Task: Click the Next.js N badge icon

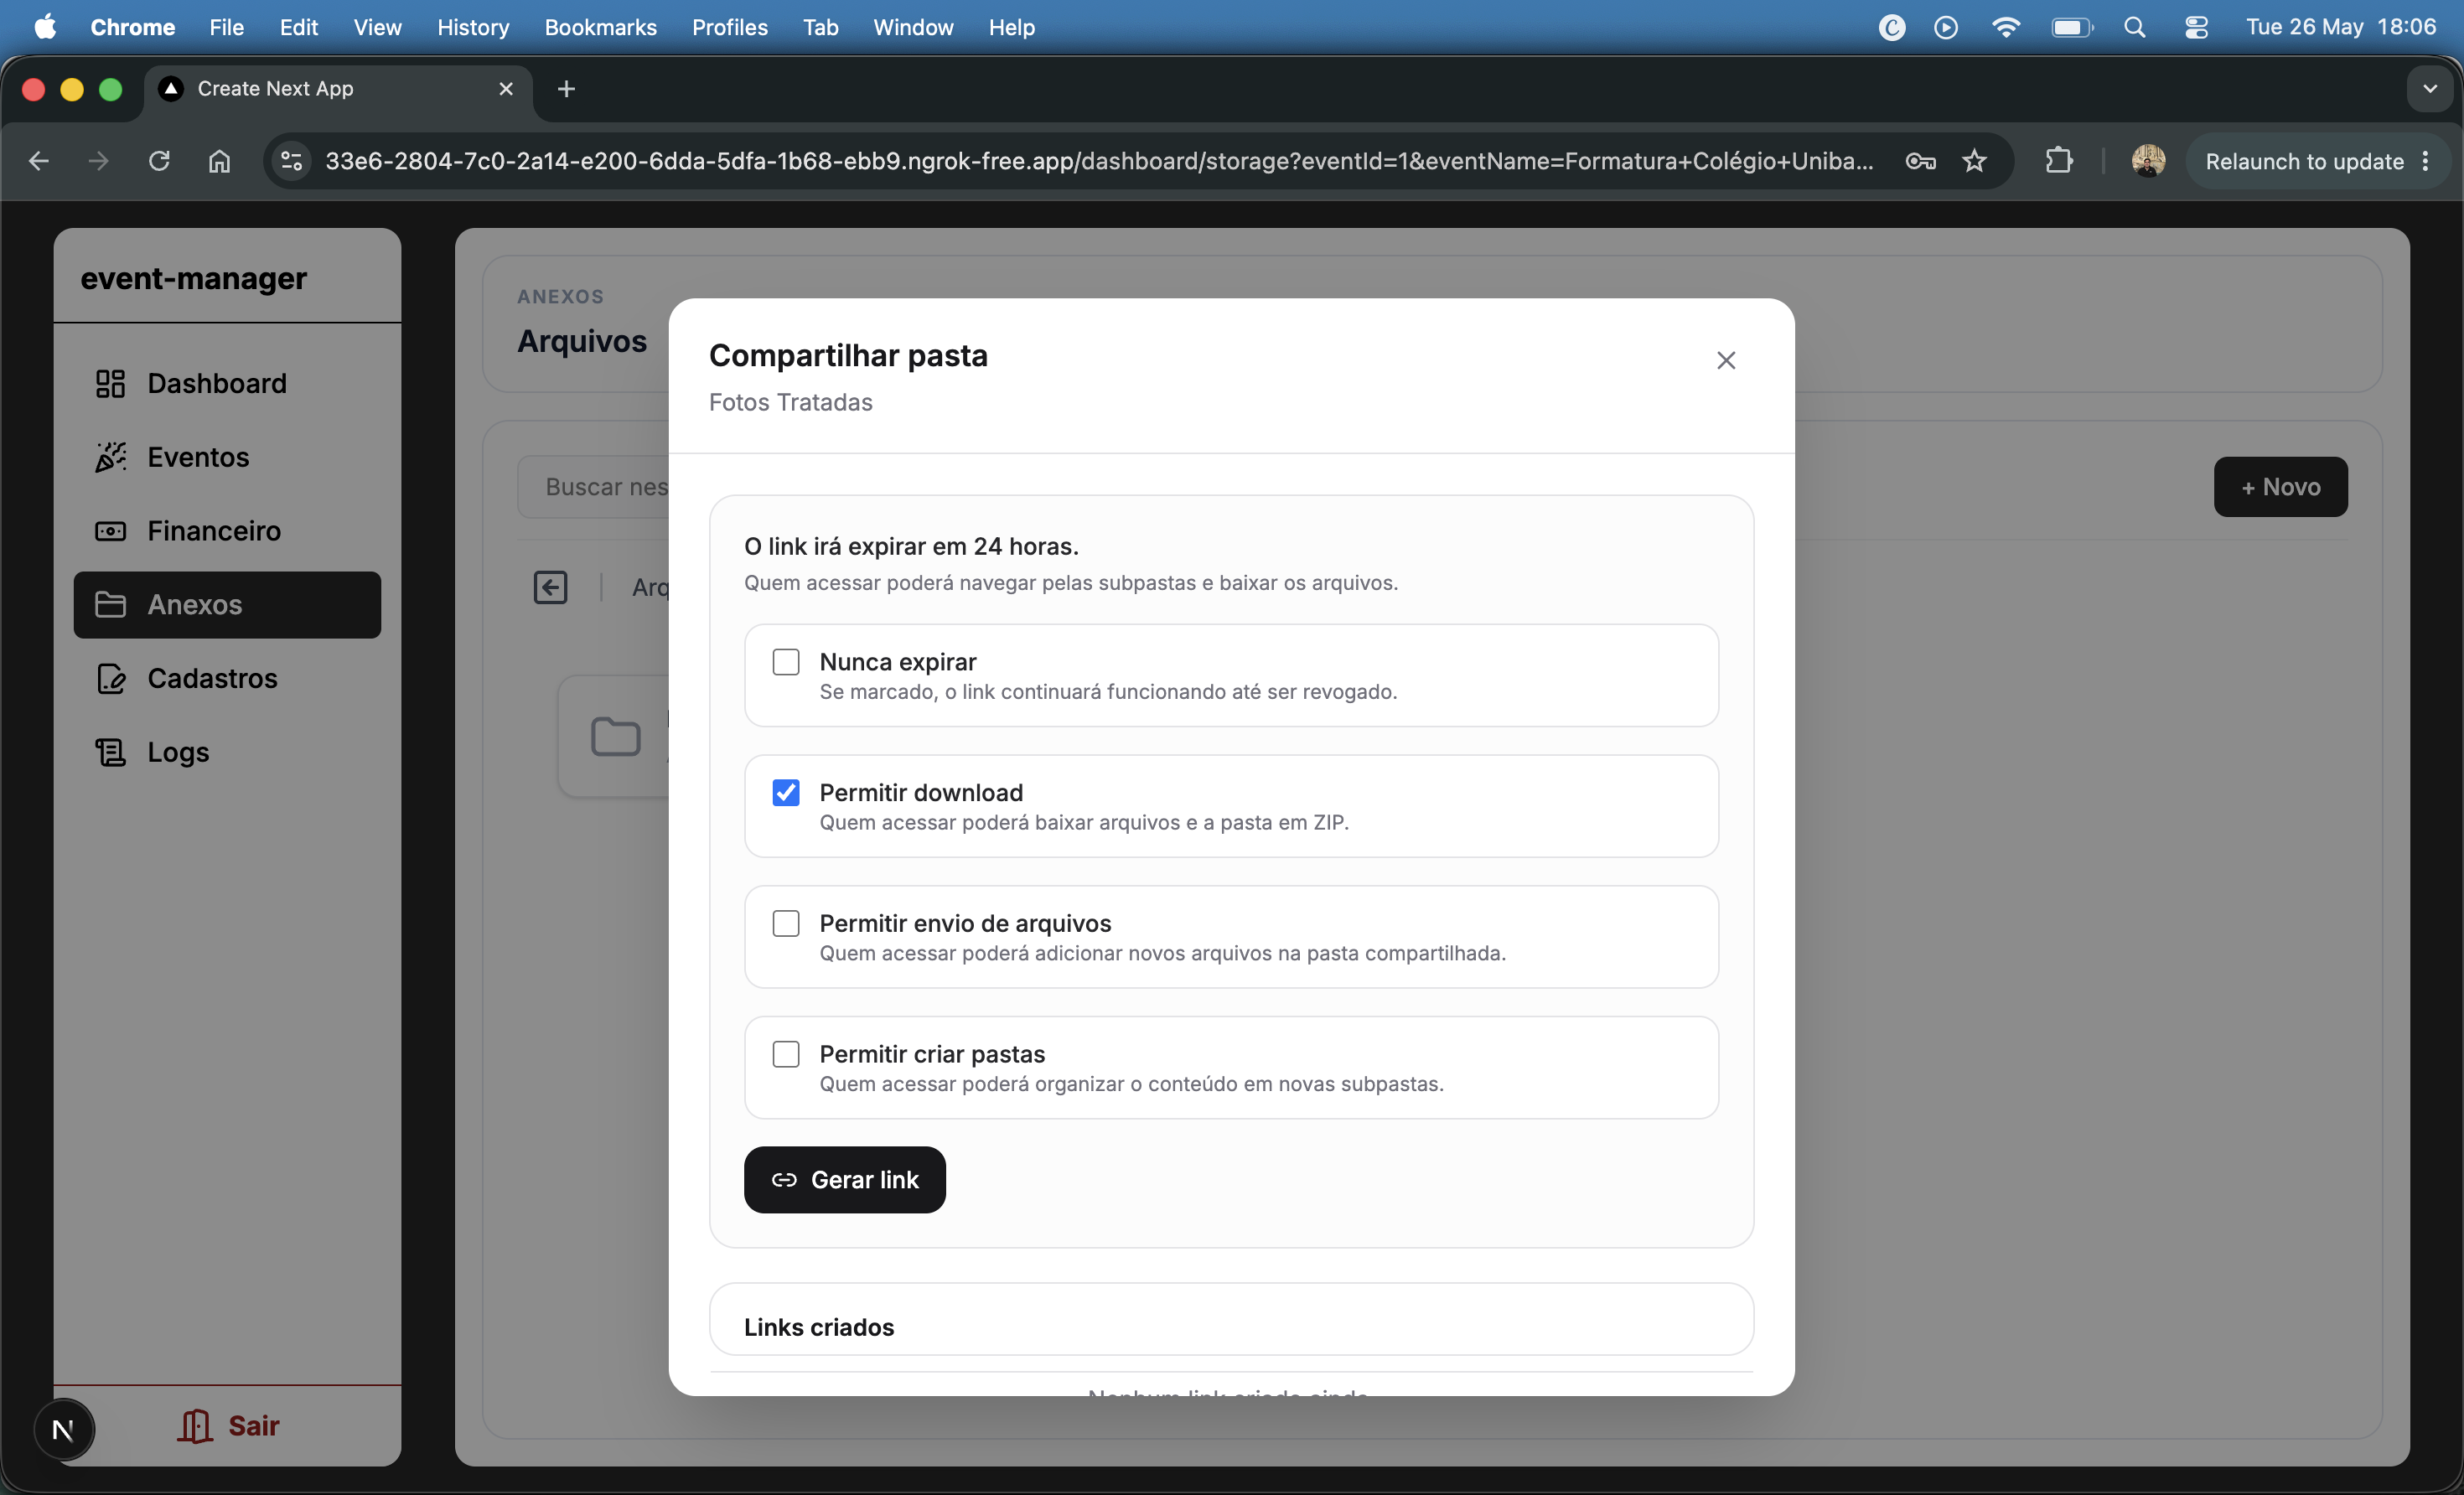Action: click(x=64, y=1429)
